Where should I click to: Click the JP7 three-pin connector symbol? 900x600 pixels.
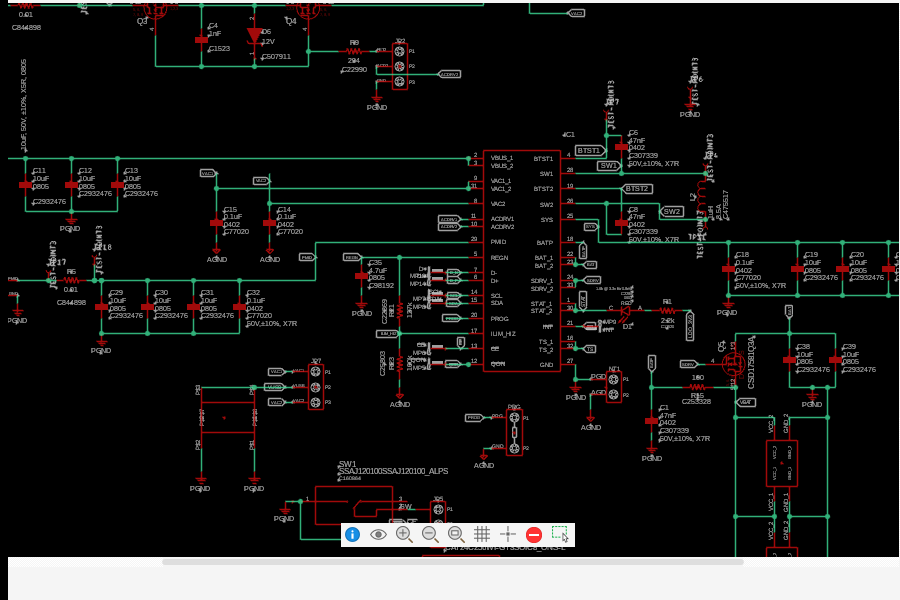point(316,388)
